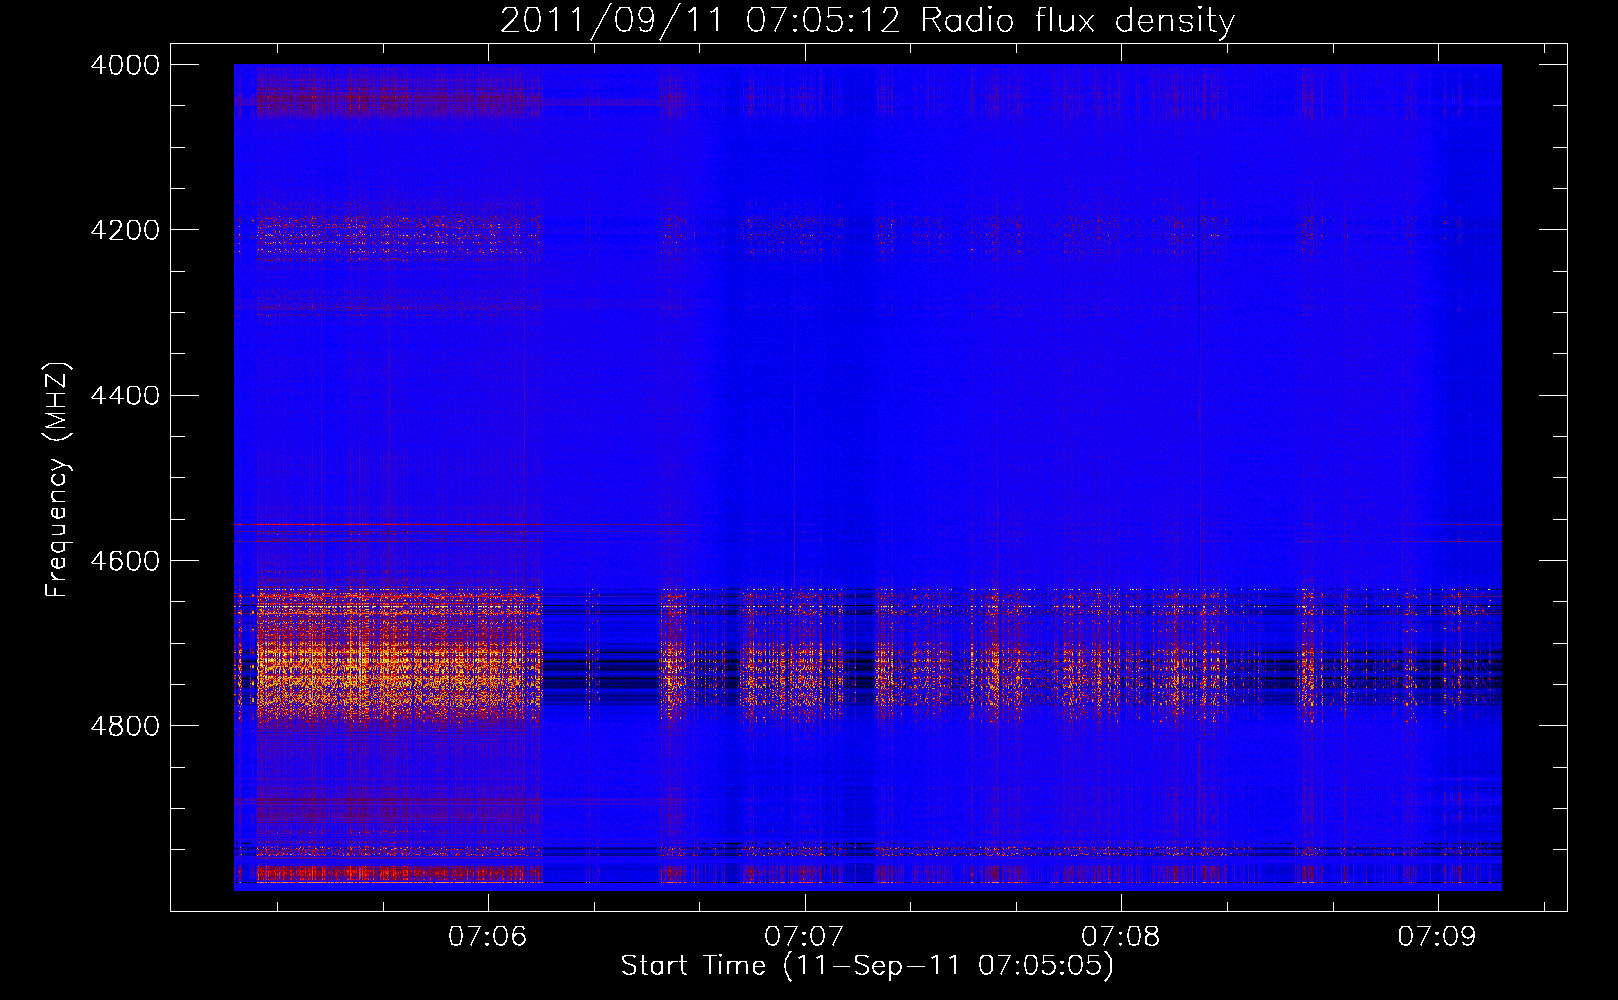Click the 07:07 time tick label
1618x1000 pixels.
[804, 937]
